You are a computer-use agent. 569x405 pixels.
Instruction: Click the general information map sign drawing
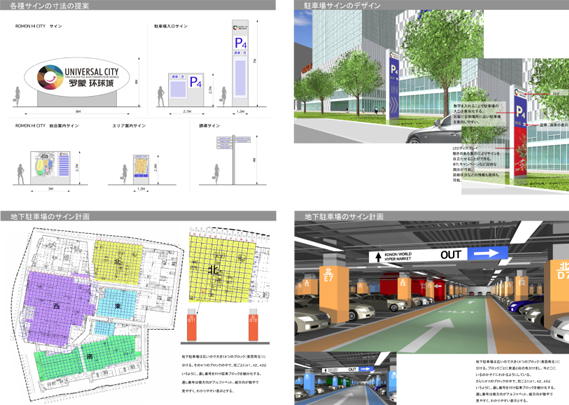point(50,168)
